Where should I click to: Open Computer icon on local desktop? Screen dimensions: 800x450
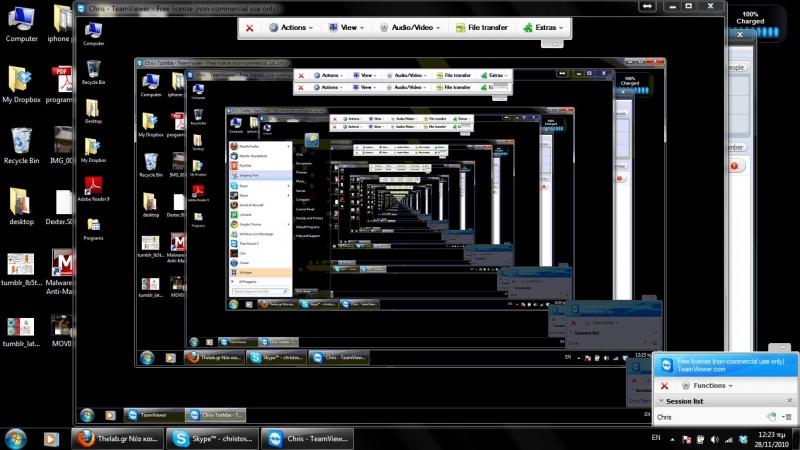[21, 23]
